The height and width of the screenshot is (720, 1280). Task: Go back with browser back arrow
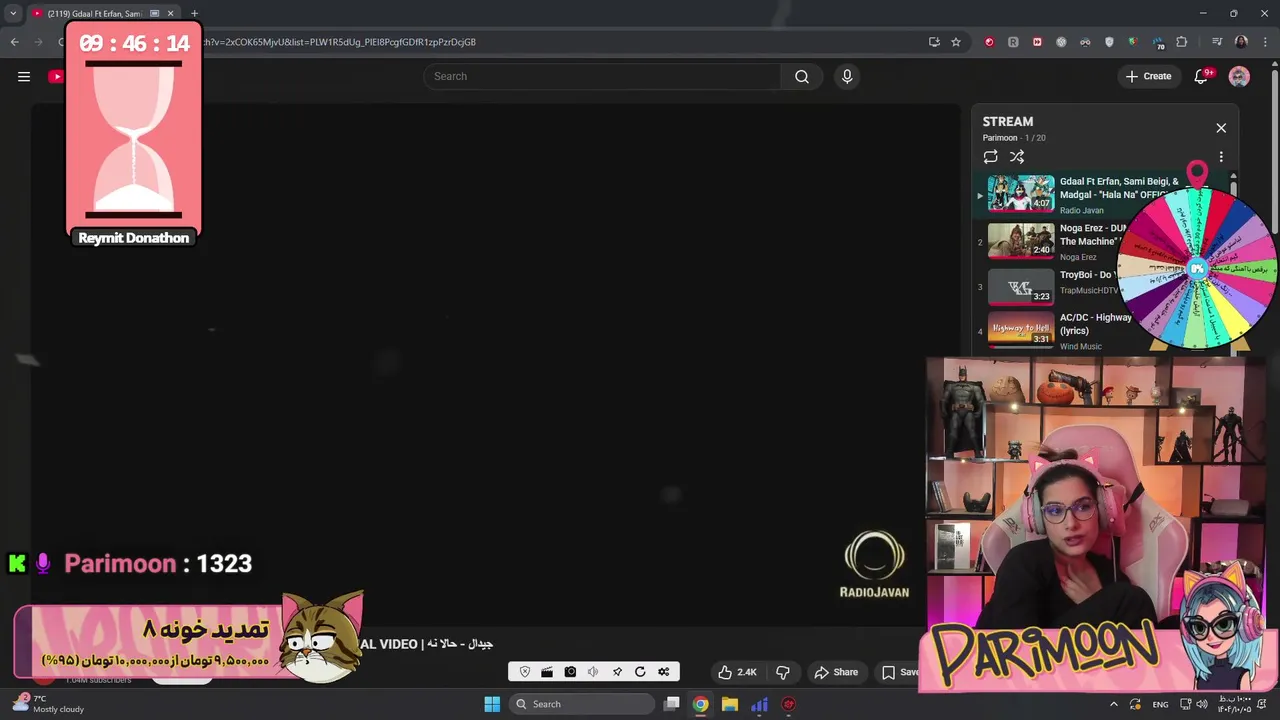(x=14, y=42)
